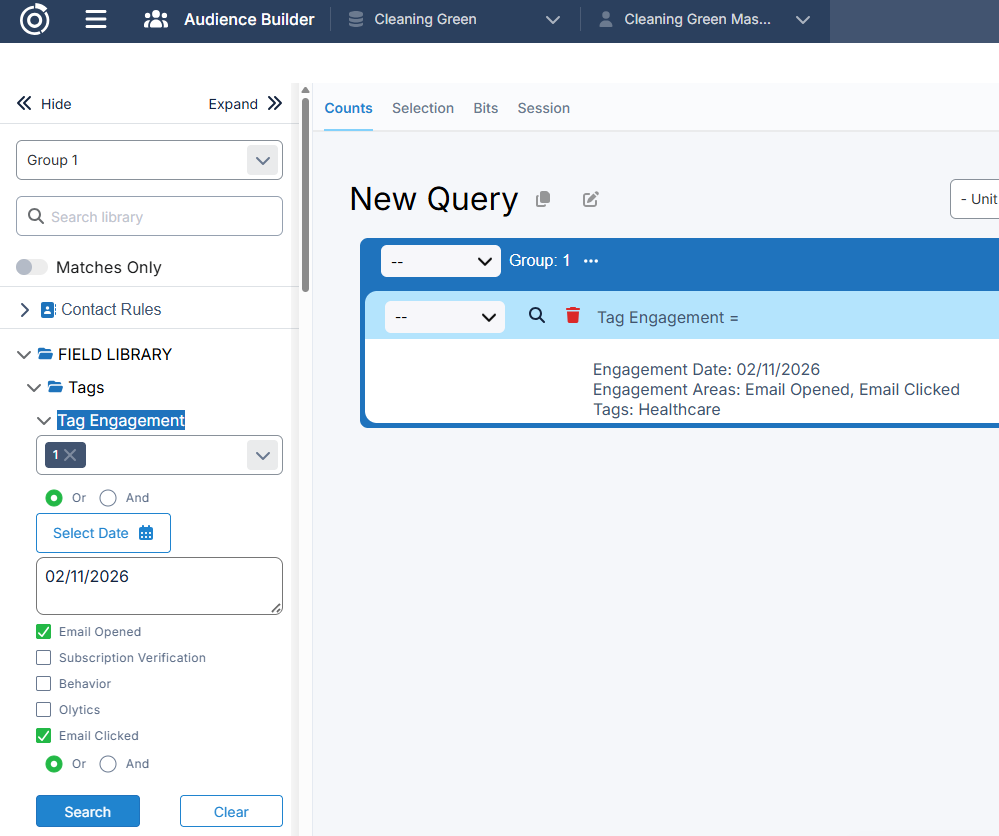
Task: Select the And radio under tags
Action: (108, 498)
